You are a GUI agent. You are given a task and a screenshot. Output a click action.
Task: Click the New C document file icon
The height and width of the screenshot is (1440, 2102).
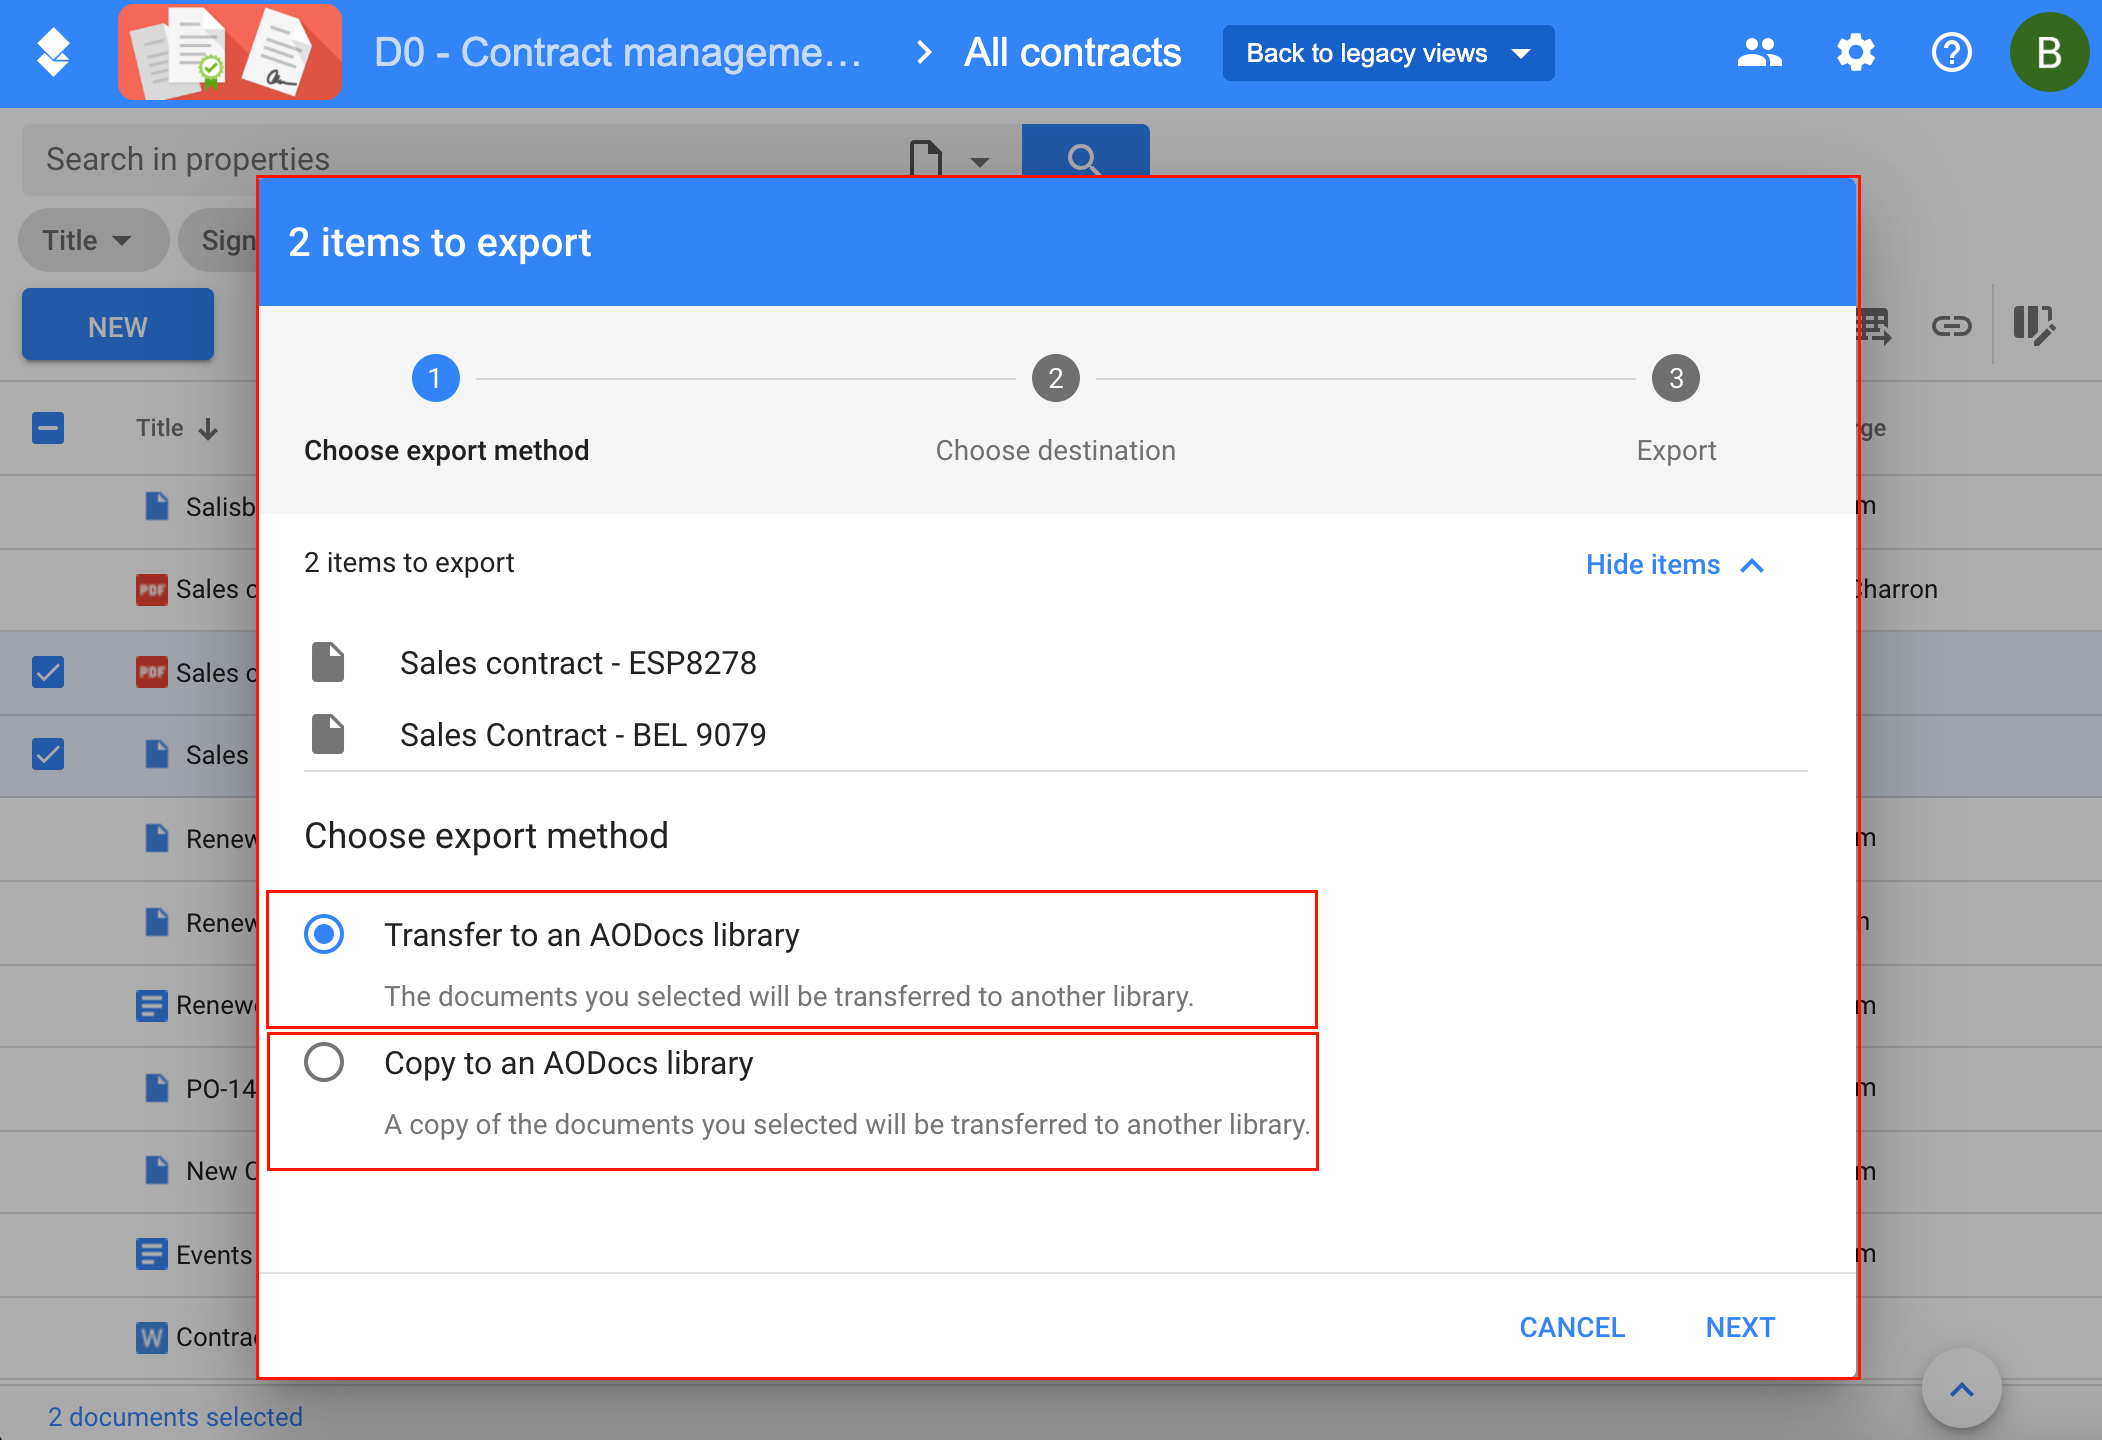pyautogui.click(x=156, y=1170)
